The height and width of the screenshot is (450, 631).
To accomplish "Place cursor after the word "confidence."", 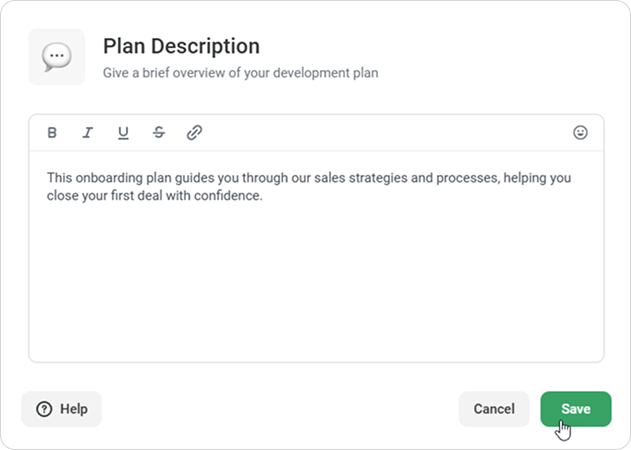I will tap(263, 196).
